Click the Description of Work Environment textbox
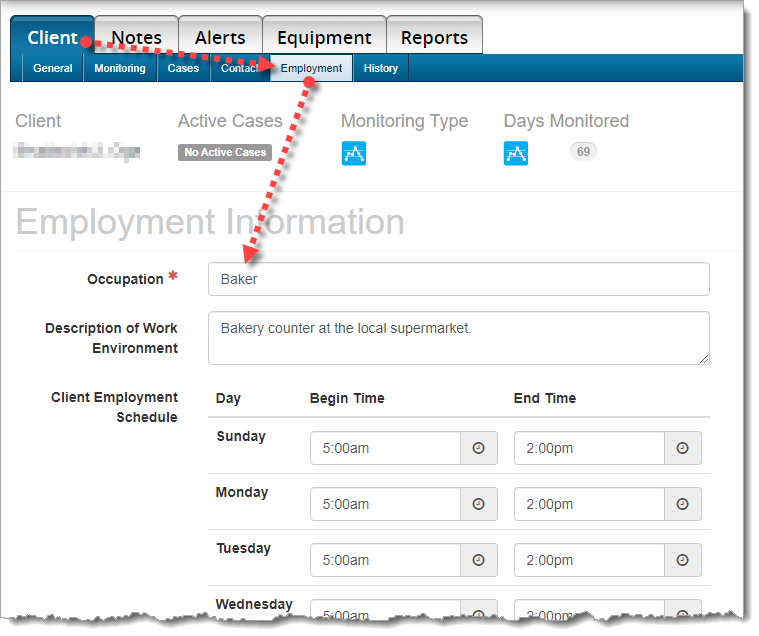This screenshot has height=636, width=759. (x=458, y=338)
